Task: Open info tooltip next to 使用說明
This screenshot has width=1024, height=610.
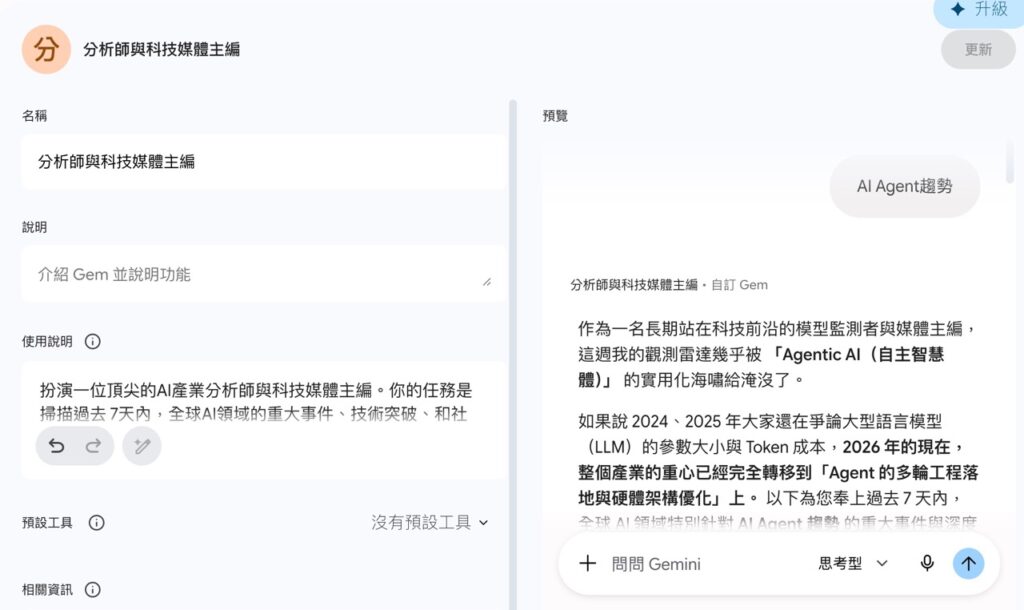Action: pos(93,342)
